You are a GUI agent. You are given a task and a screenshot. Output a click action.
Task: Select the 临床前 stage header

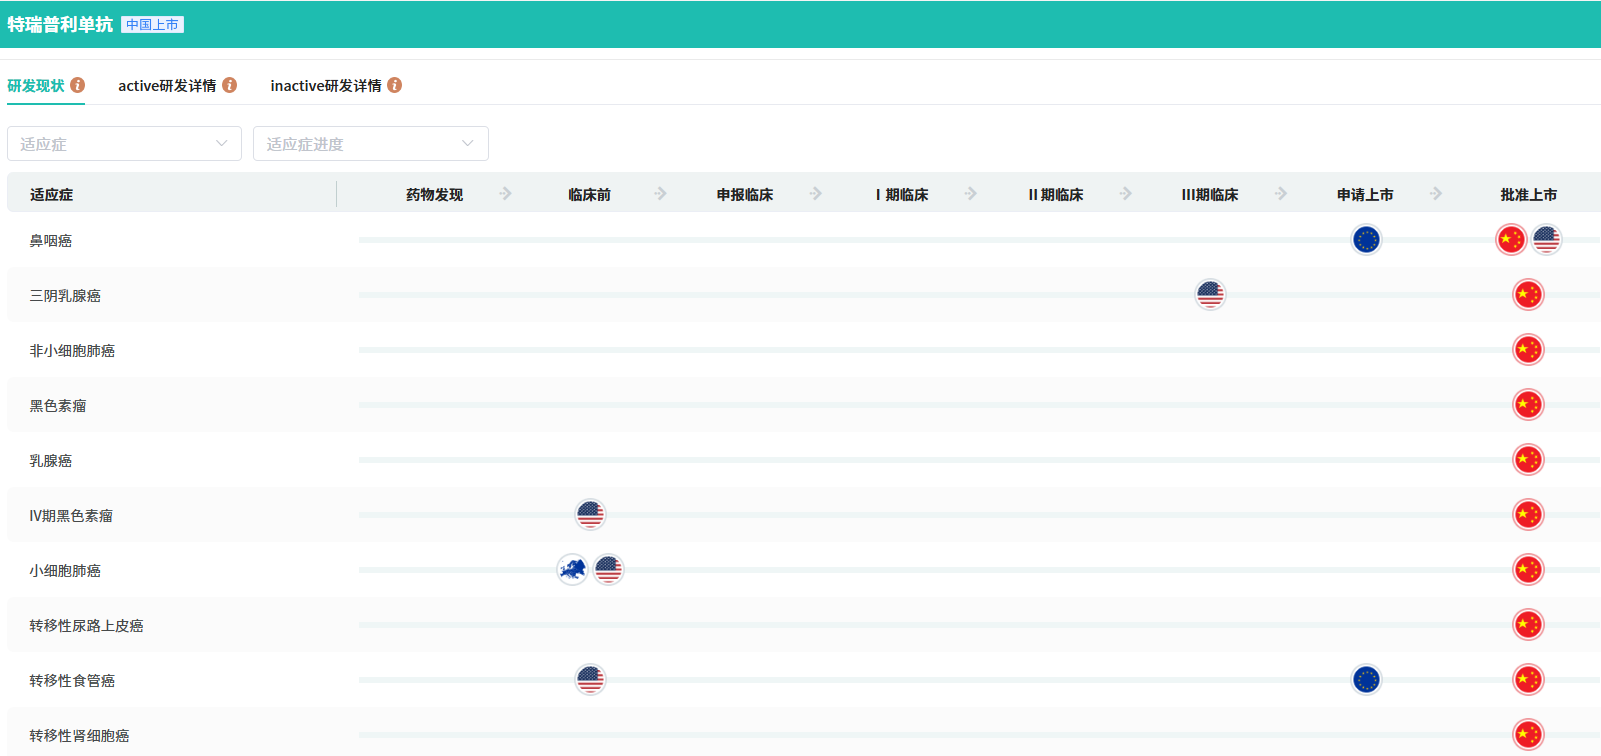click(589, 195)
